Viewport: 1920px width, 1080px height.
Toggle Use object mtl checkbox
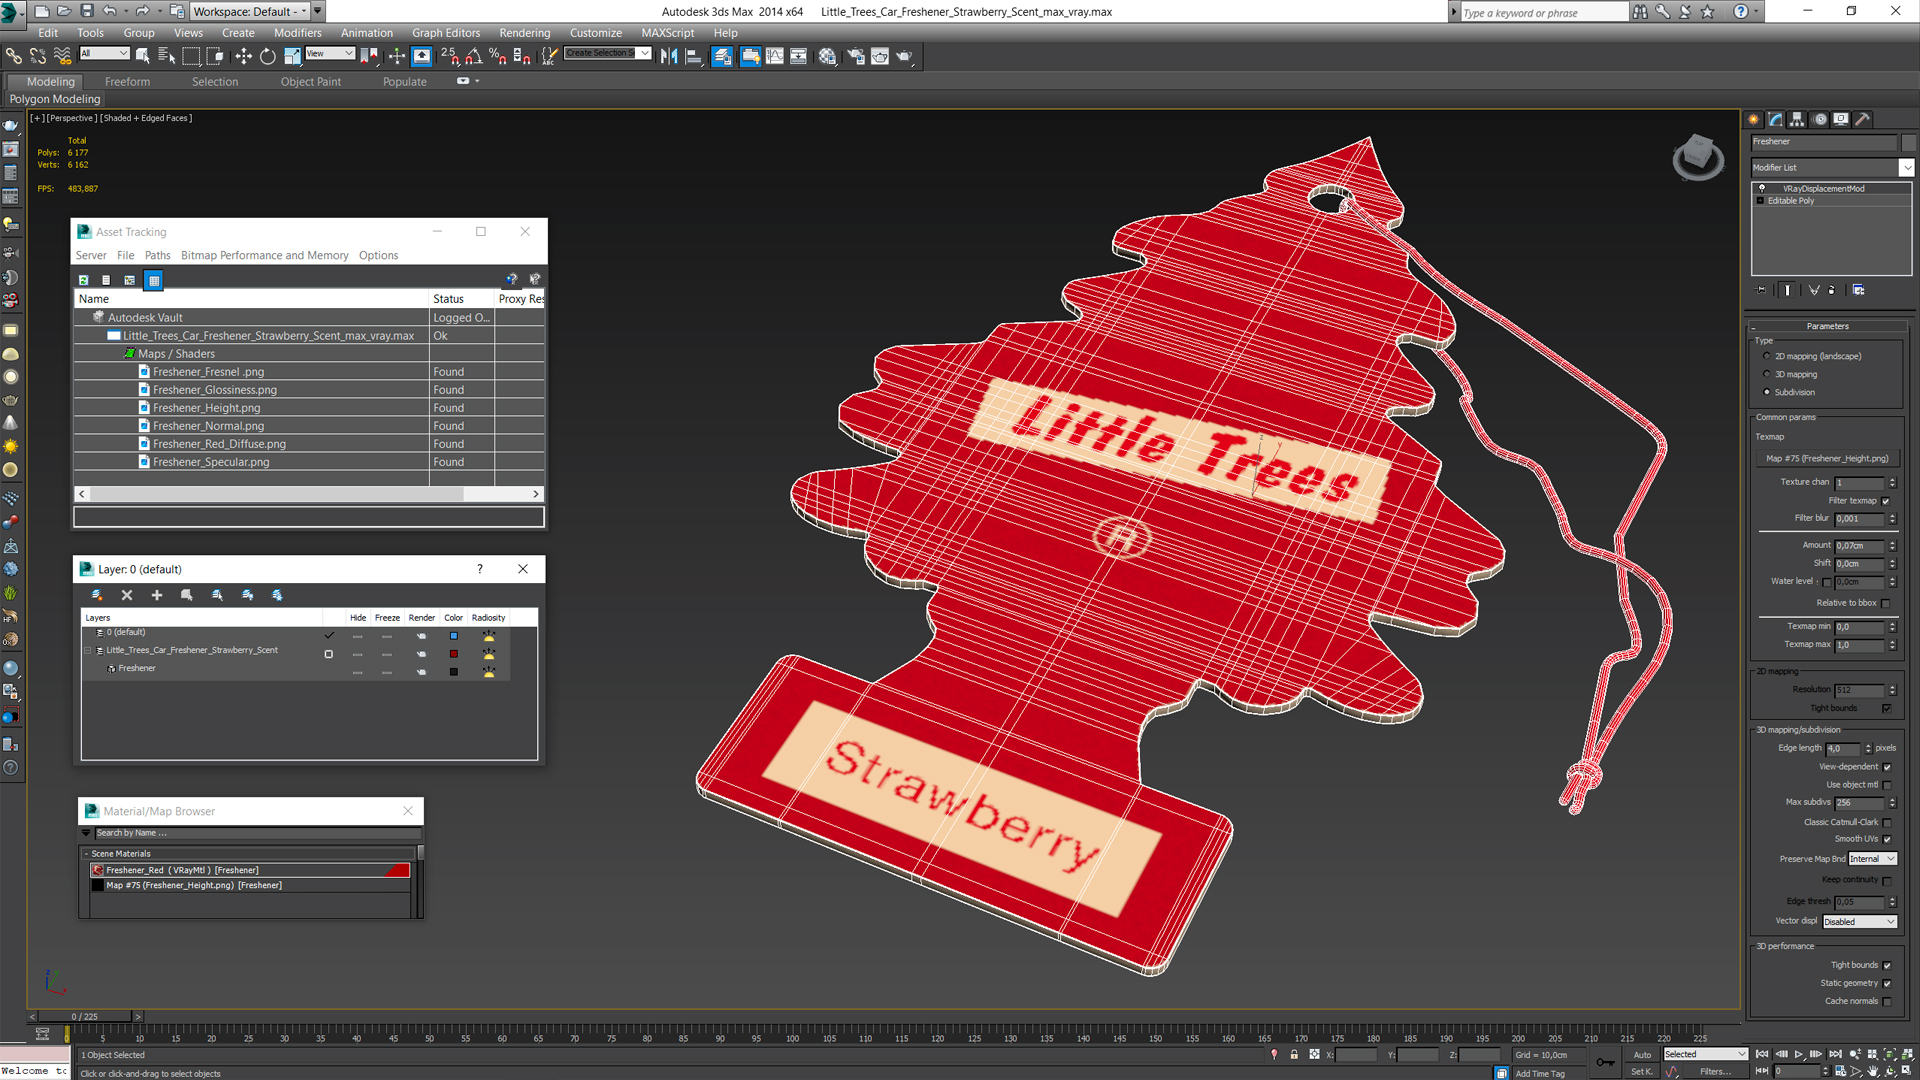pos(1887,785)
